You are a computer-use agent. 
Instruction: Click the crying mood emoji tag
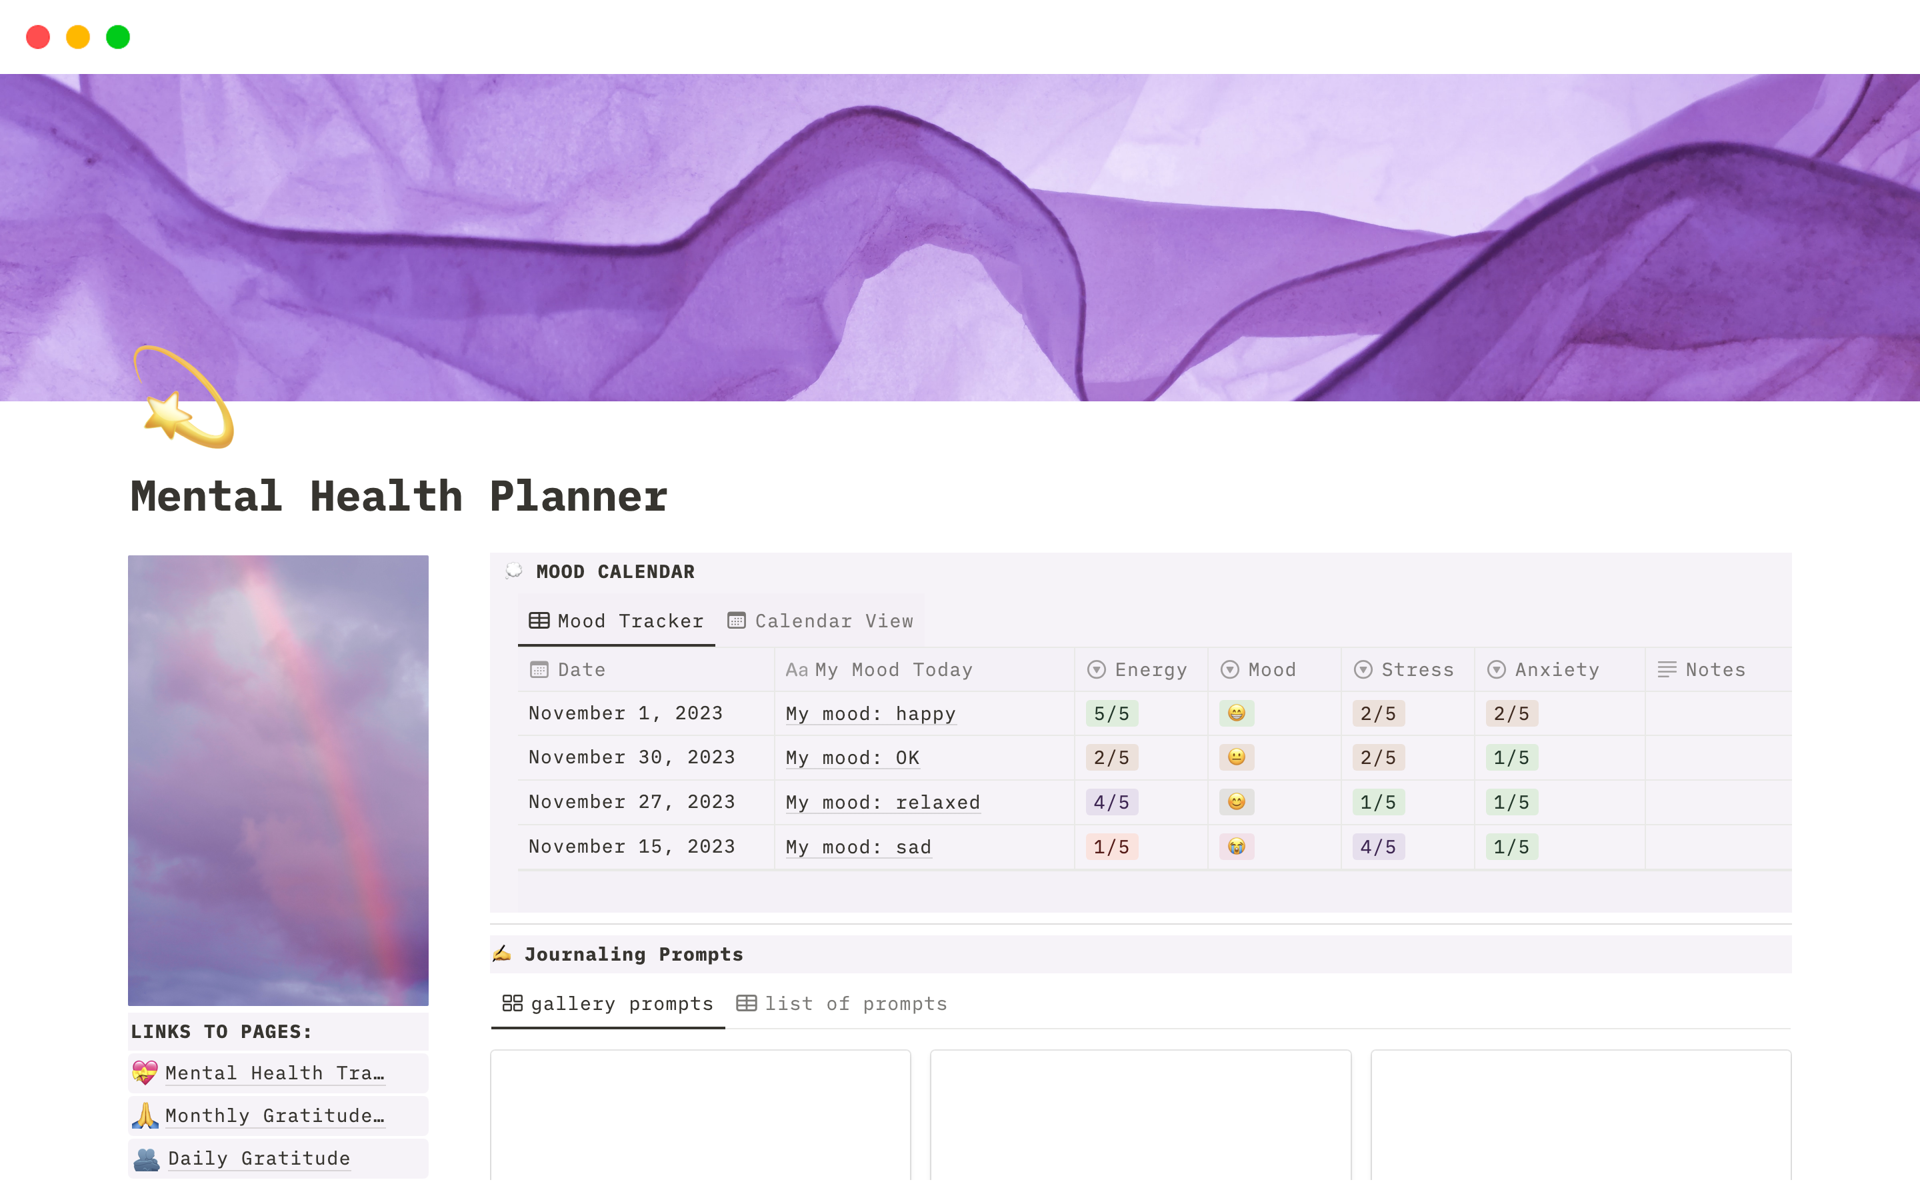[1236, 847]
